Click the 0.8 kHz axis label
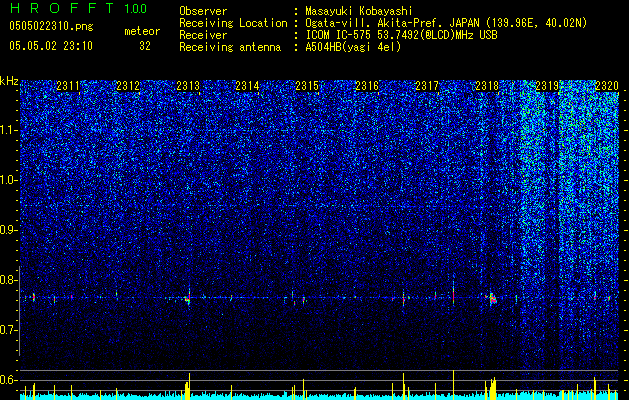Viewport: 629px width, 400px height. [x=8, y=280]
